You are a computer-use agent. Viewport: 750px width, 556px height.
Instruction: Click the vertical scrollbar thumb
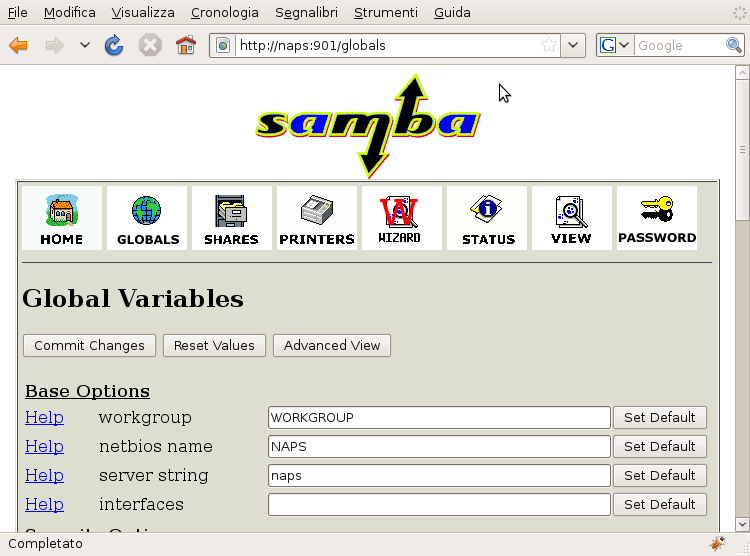click(742, 150)
